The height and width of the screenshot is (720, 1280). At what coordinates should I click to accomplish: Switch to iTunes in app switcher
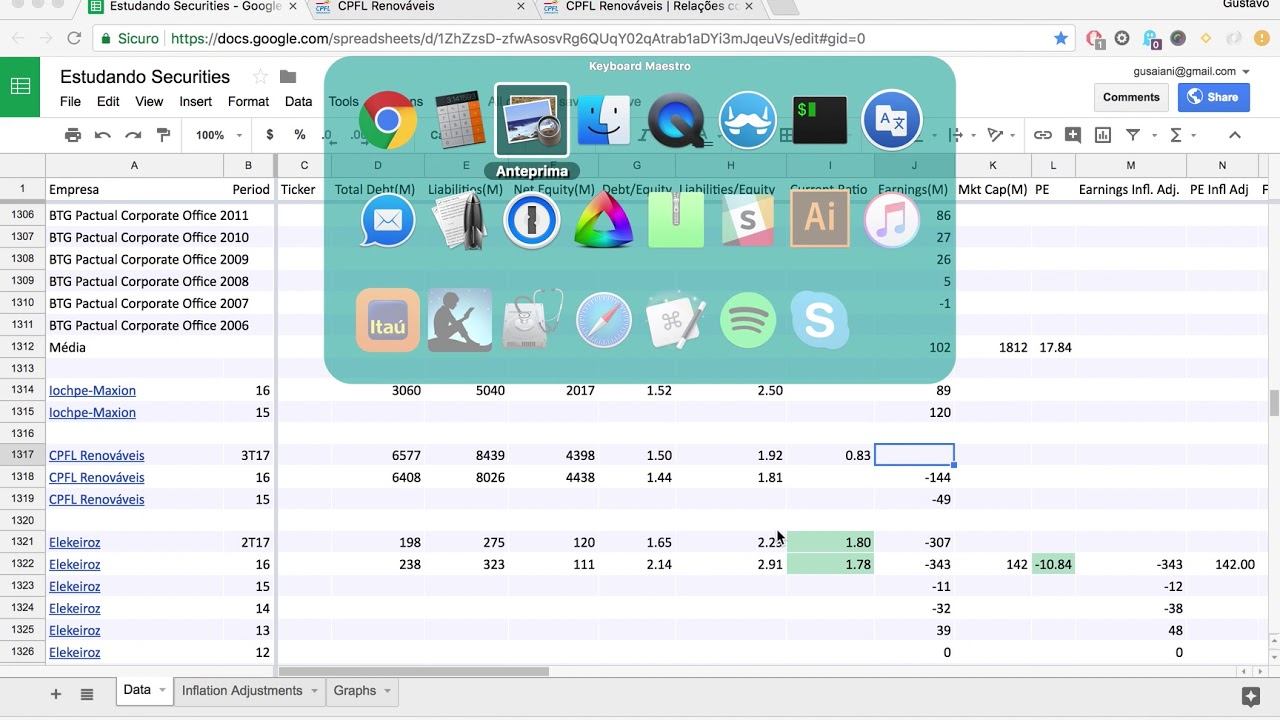click(892, 220)
